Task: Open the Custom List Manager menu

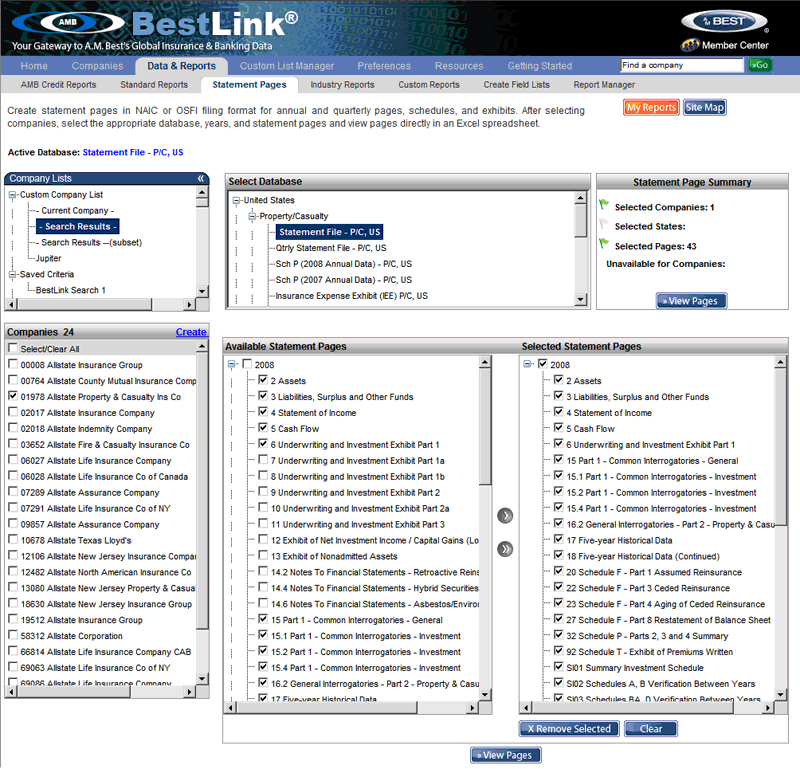Action: coord(287,66)
